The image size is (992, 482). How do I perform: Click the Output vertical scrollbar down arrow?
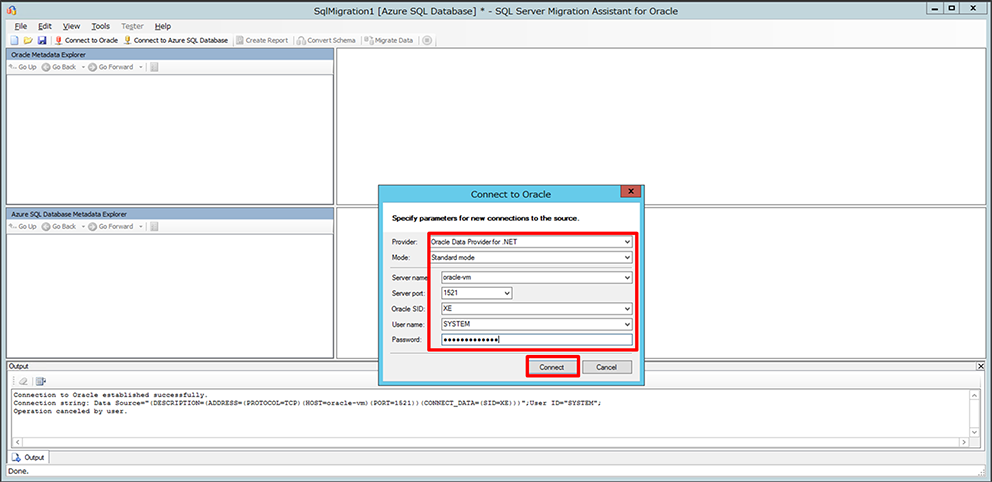[x=975, y=432]
